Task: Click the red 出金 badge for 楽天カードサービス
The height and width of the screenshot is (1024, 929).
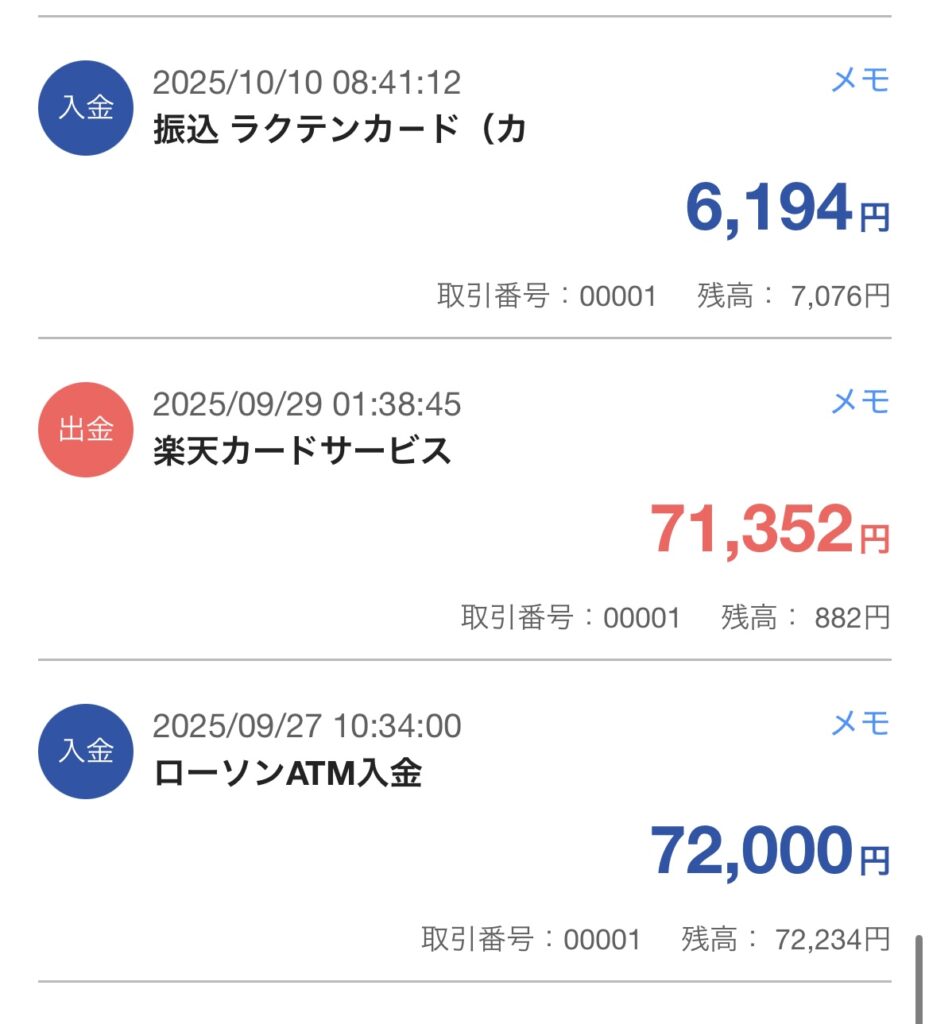Action: coord(85,430)
